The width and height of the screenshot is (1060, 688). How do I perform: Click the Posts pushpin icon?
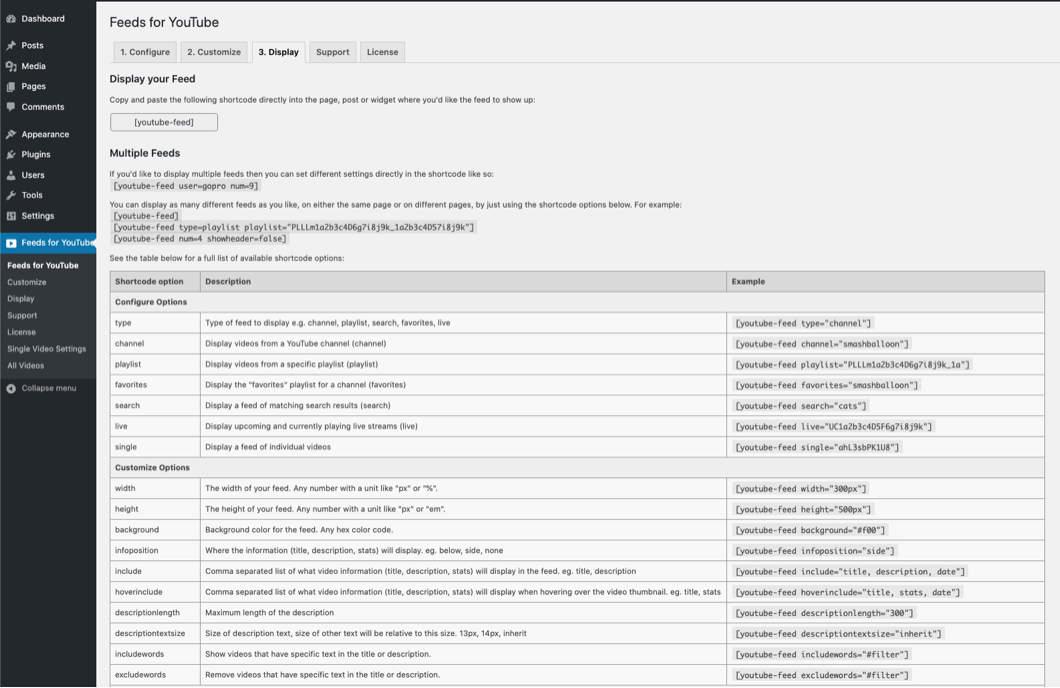click(x=11, y=46)
